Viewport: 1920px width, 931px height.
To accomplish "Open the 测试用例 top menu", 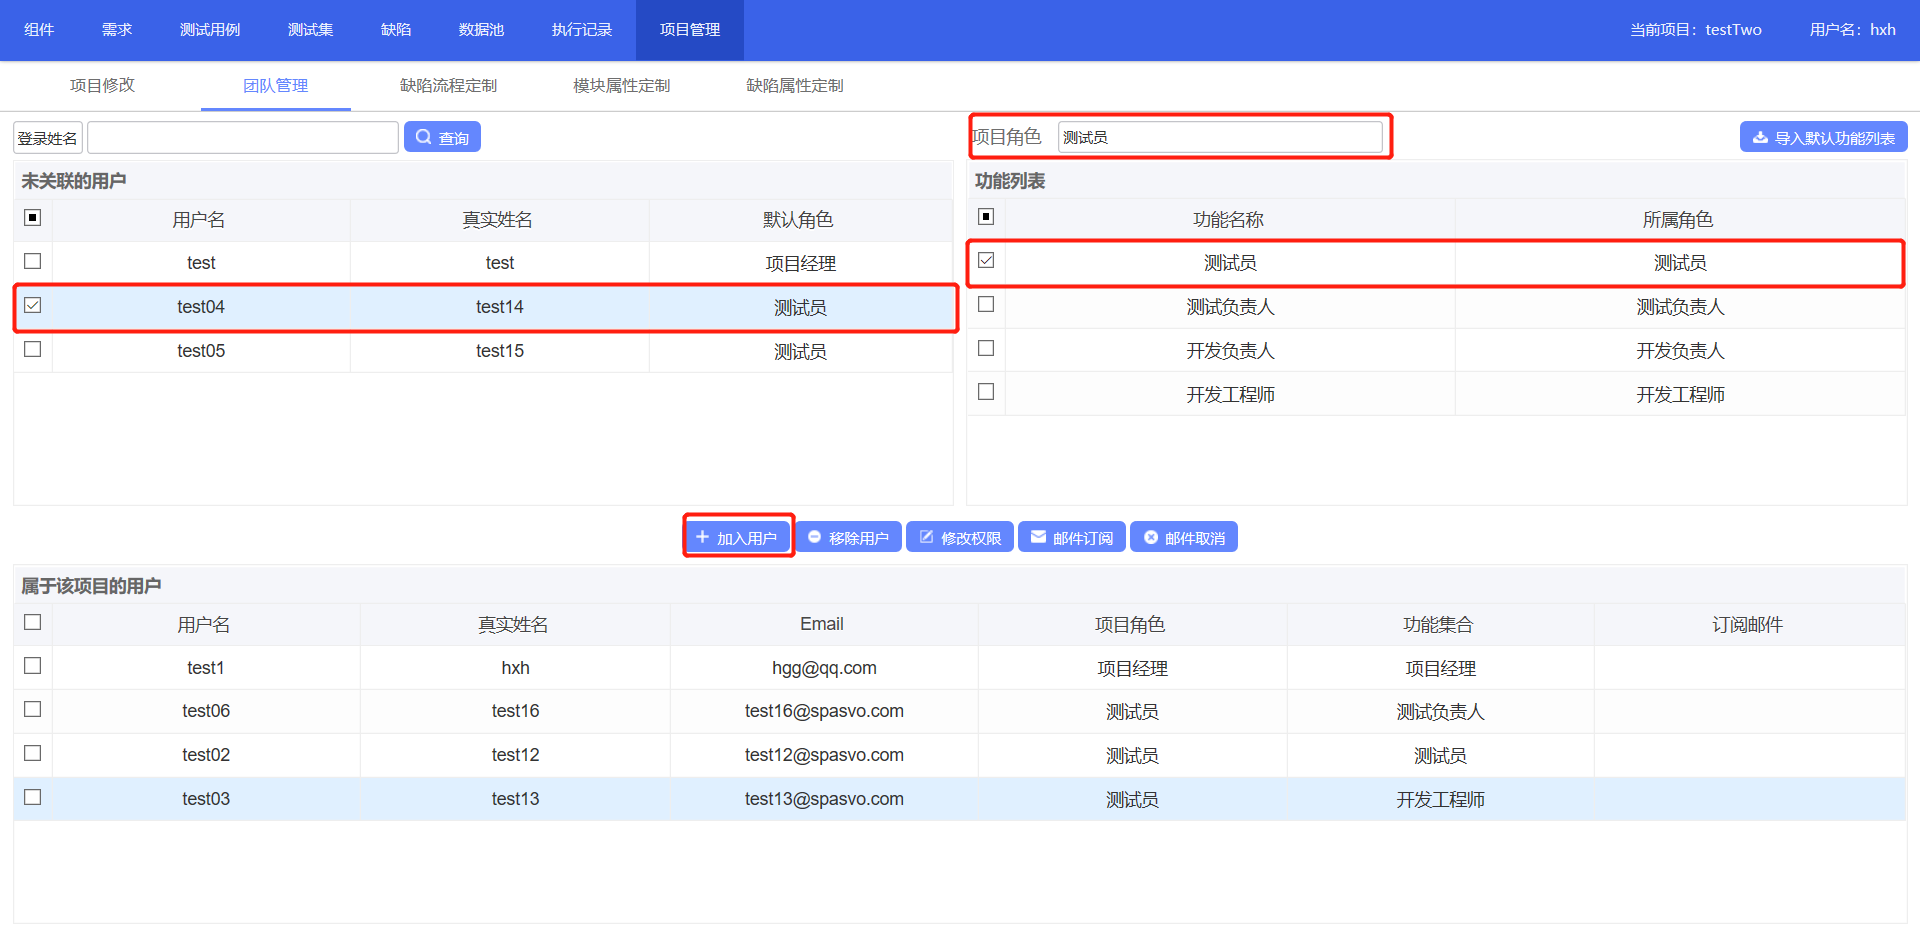I will coord(210,30).
